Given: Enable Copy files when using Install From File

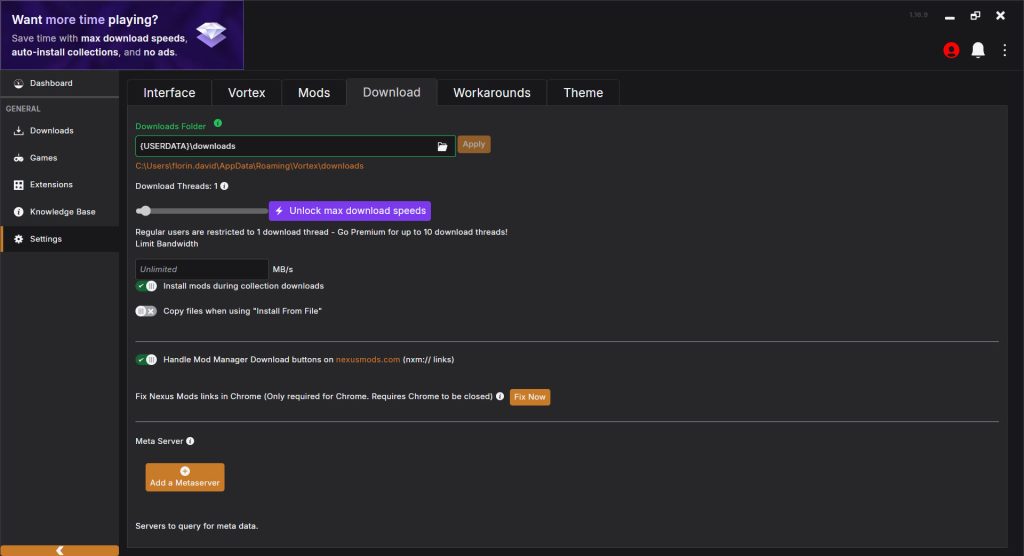Looking at the screenshot, I should coord(146,311).
